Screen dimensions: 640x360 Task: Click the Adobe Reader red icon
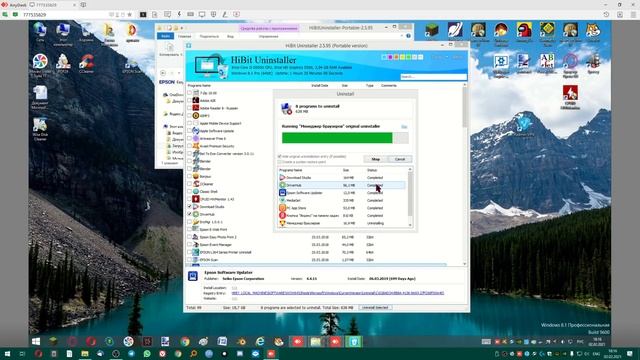pos(196,108)
